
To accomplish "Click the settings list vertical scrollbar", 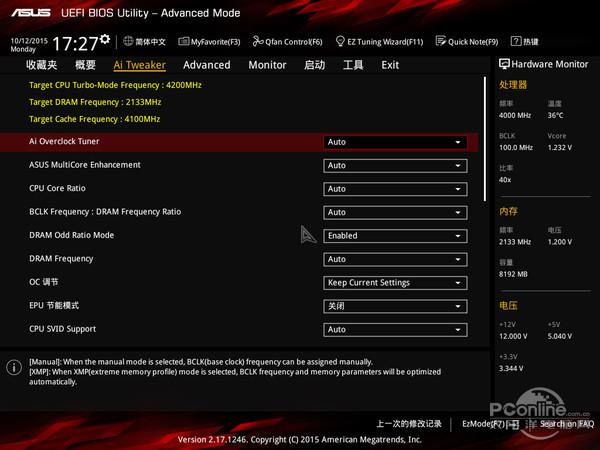I will click(485, 139).
